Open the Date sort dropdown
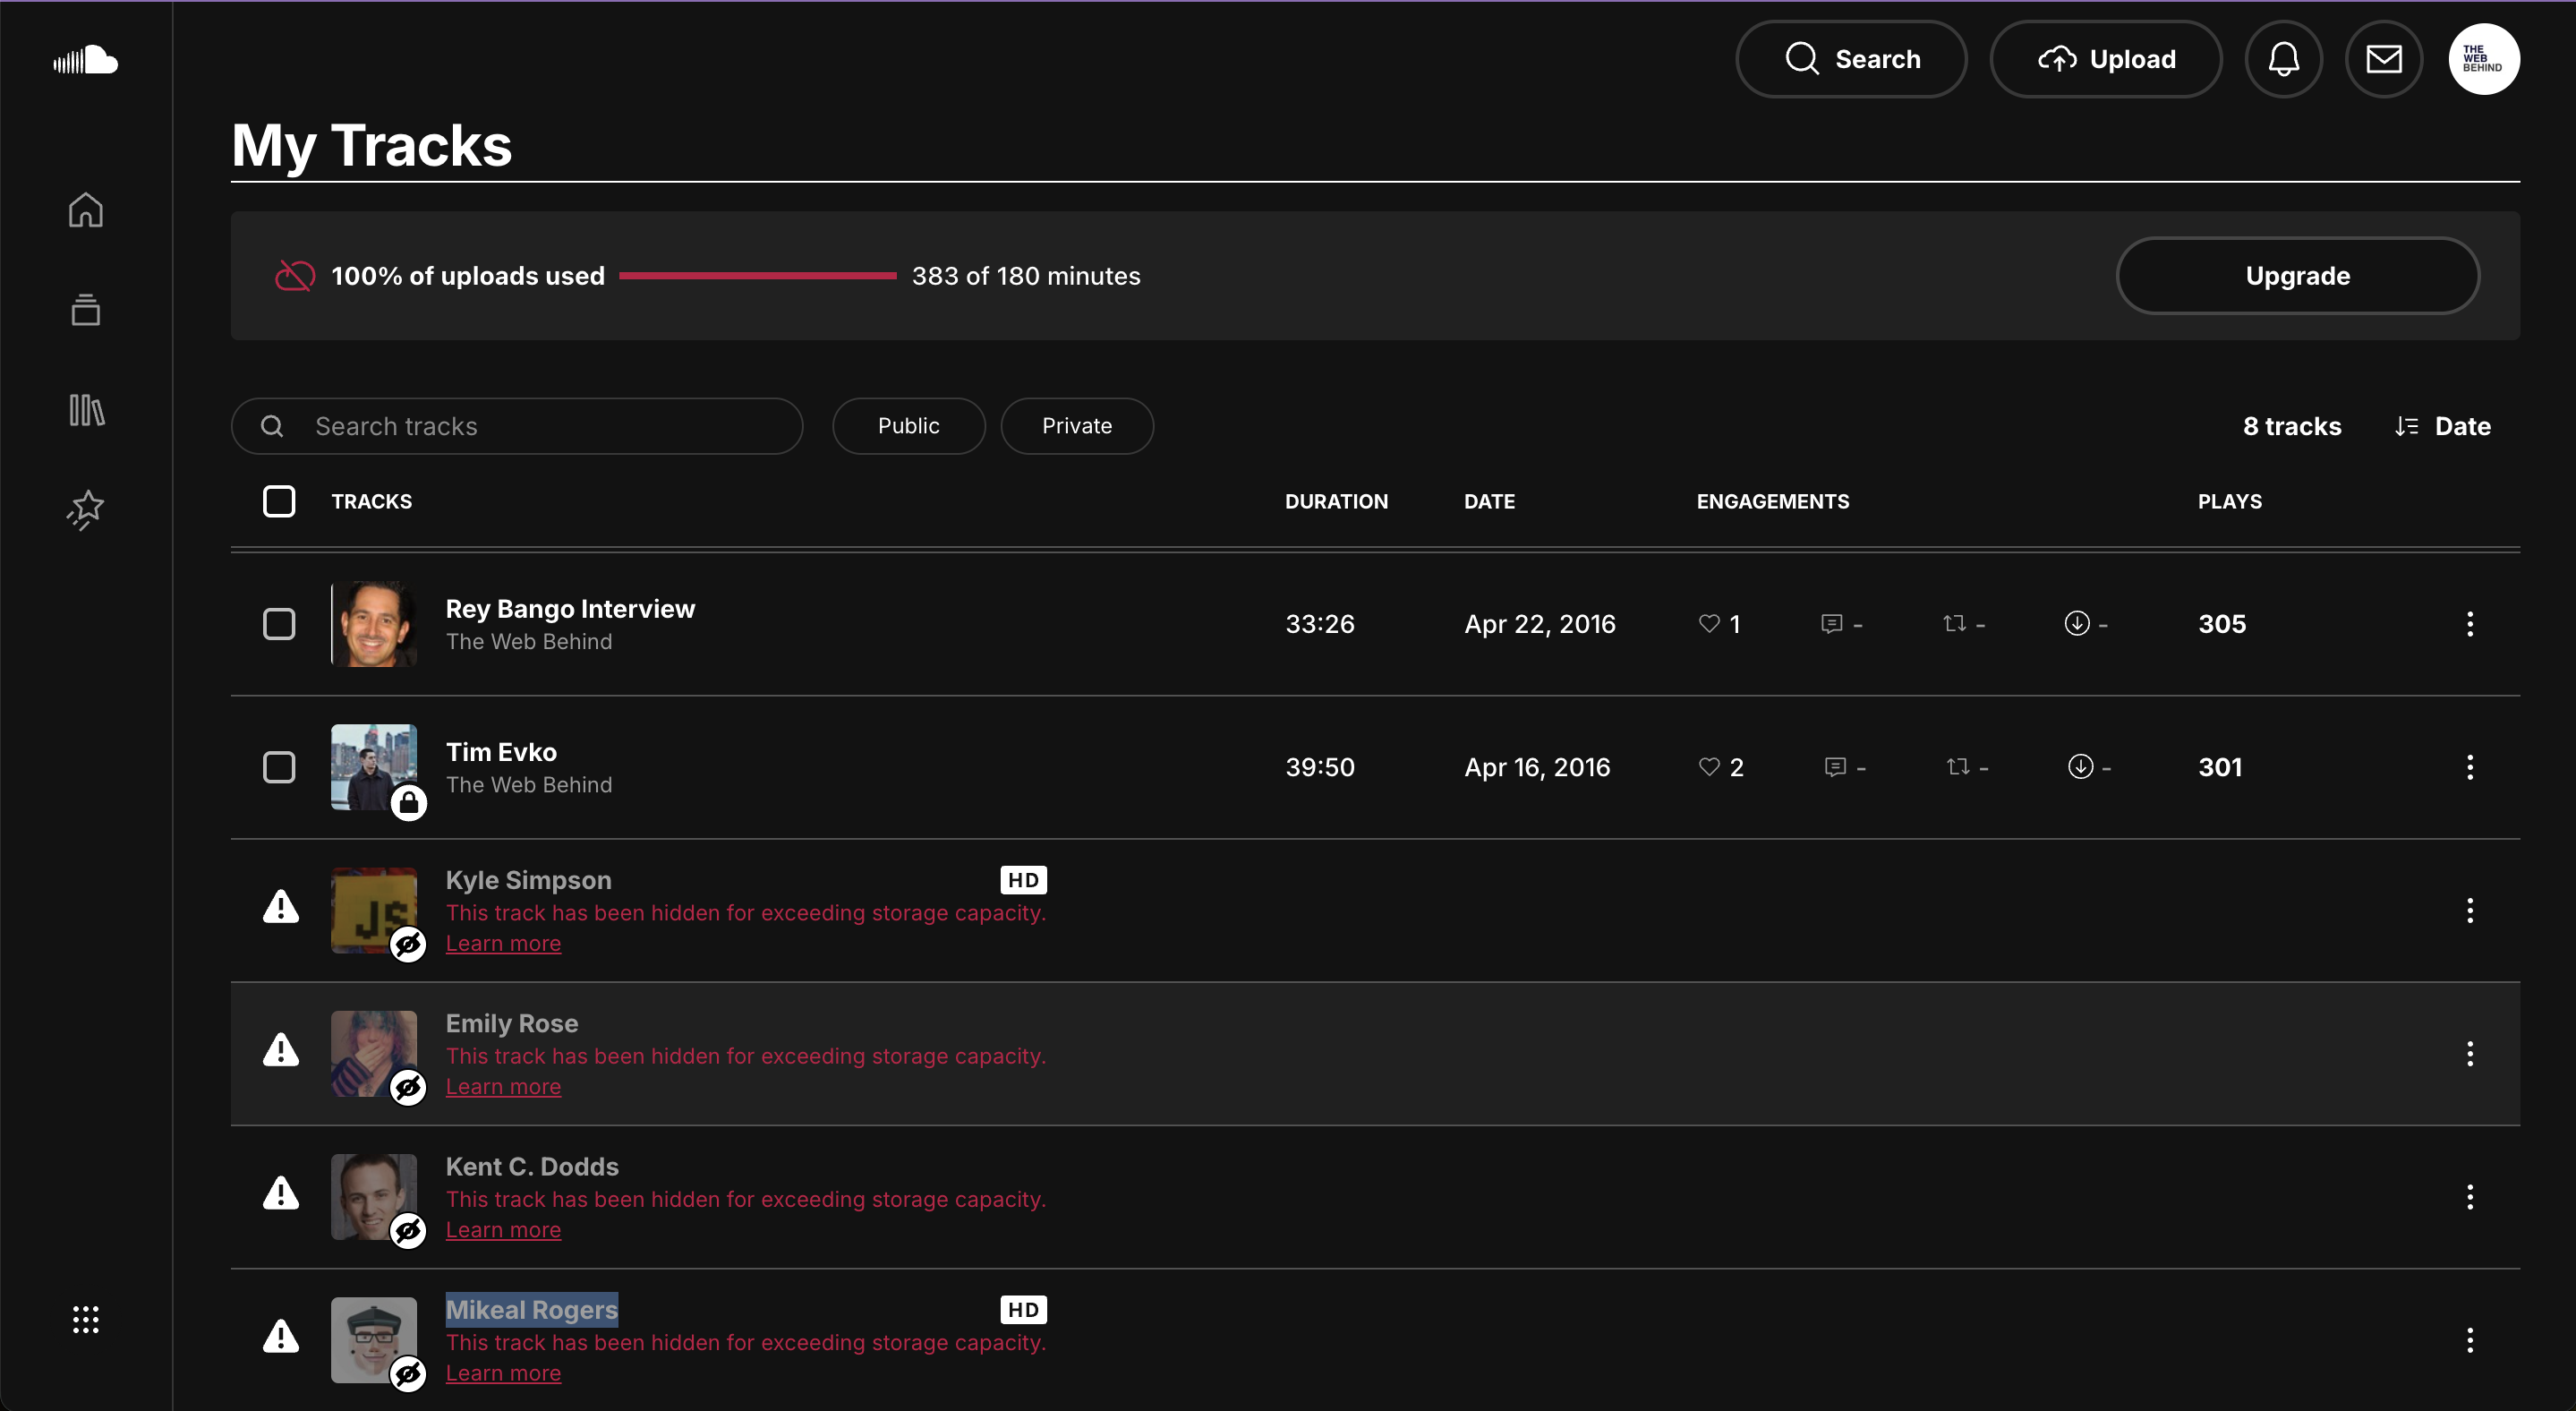Viewport: 2576px width, 1411px height. tap(2442, 425)
